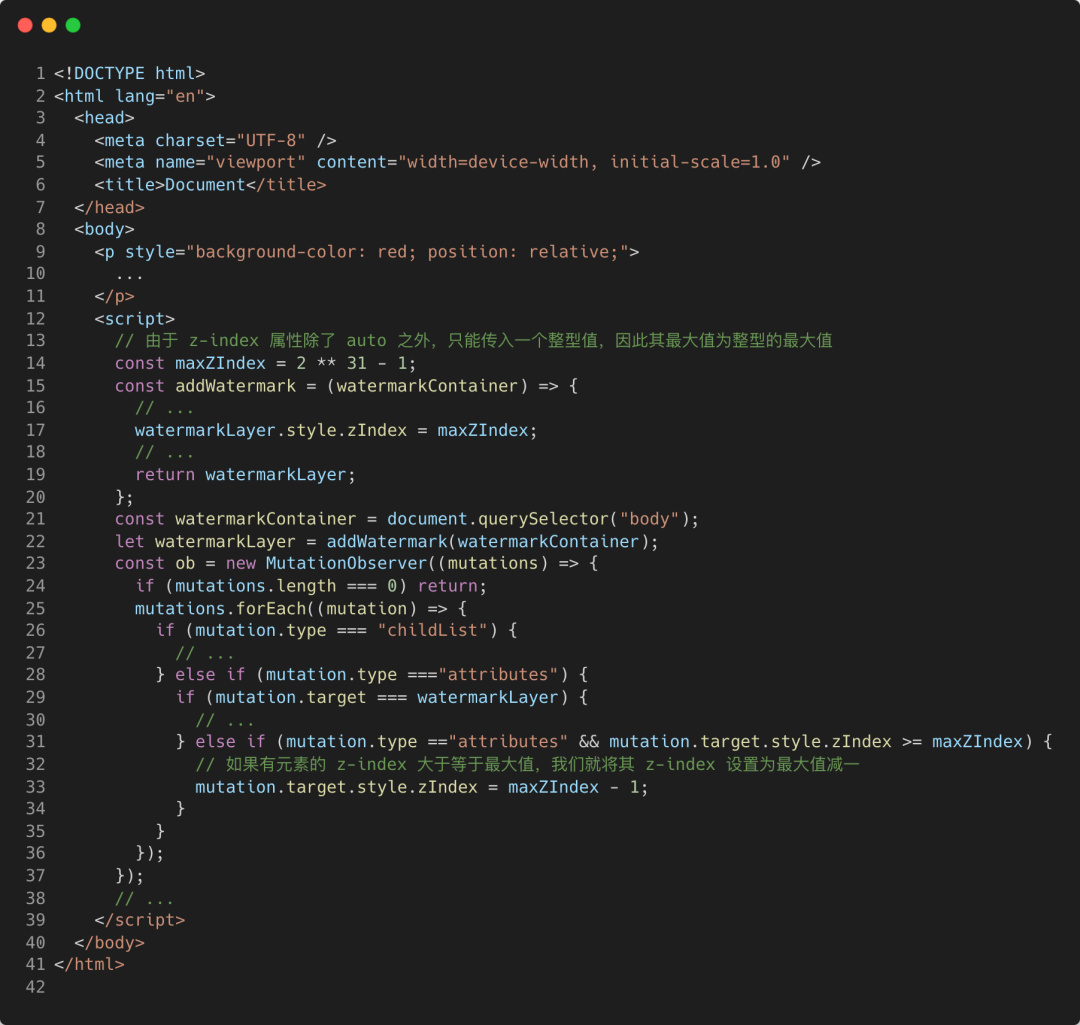Click the "watermarkLayer.style.zIndex" assignment target
1080x1025 pixels.
click(x=271, y=431)
